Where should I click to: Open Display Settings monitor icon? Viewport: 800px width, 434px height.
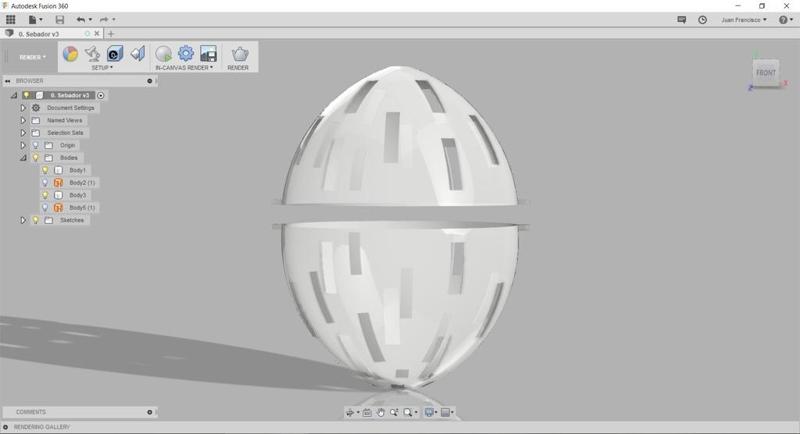click(x=429, y=413)
